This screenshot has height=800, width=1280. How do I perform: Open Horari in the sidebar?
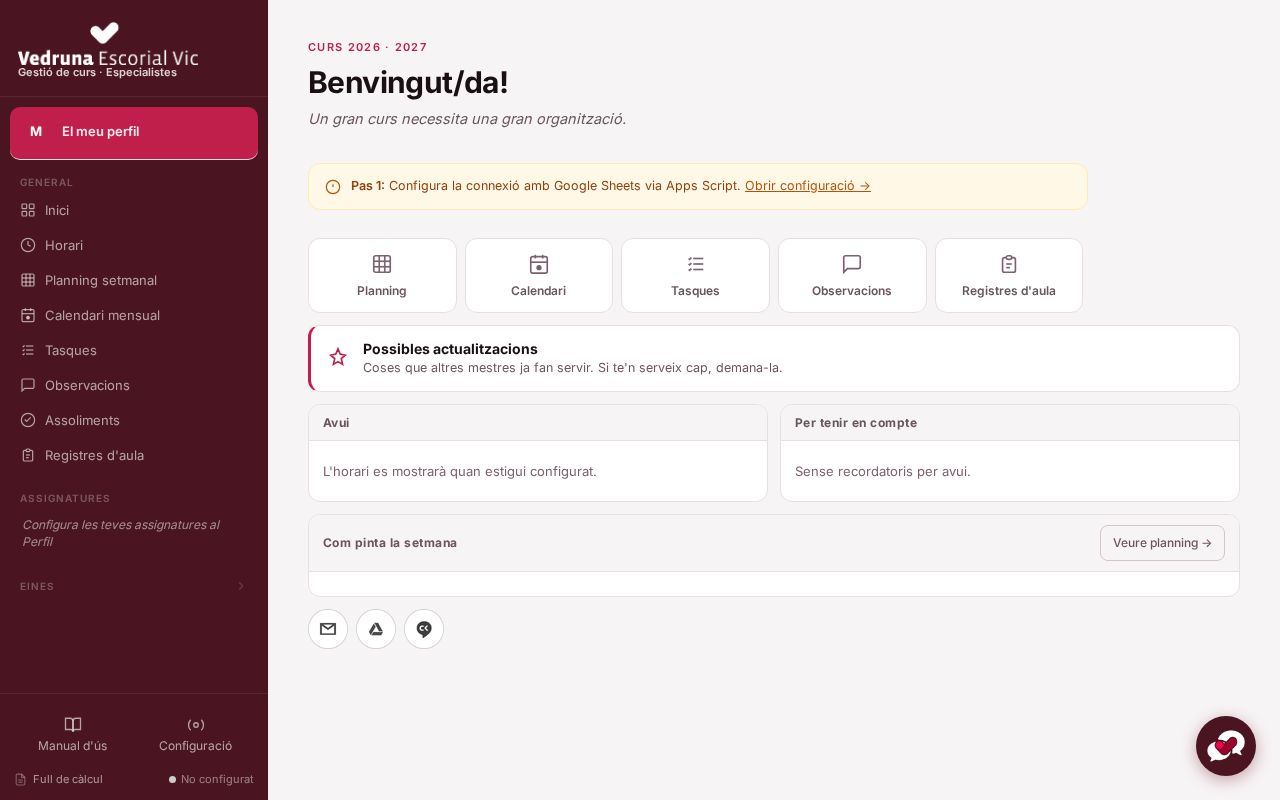click(x=134, y=245)
